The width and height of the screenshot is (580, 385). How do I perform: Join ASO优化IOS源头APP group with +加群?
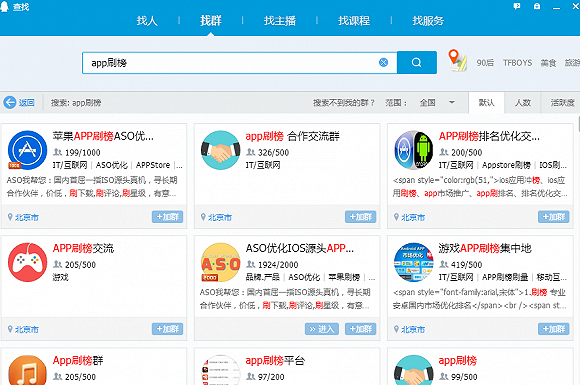361,329
